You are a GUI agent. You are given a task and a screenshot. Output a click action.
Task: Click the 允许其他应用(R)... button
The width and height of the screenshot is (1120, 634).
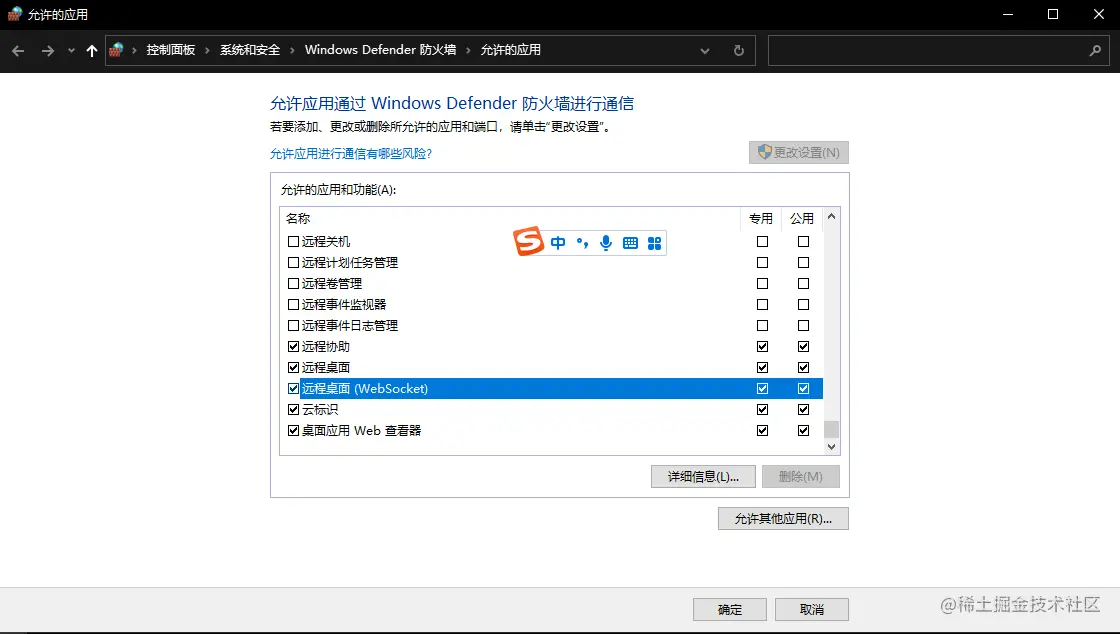pyautogui.click(x=784, y=518)
